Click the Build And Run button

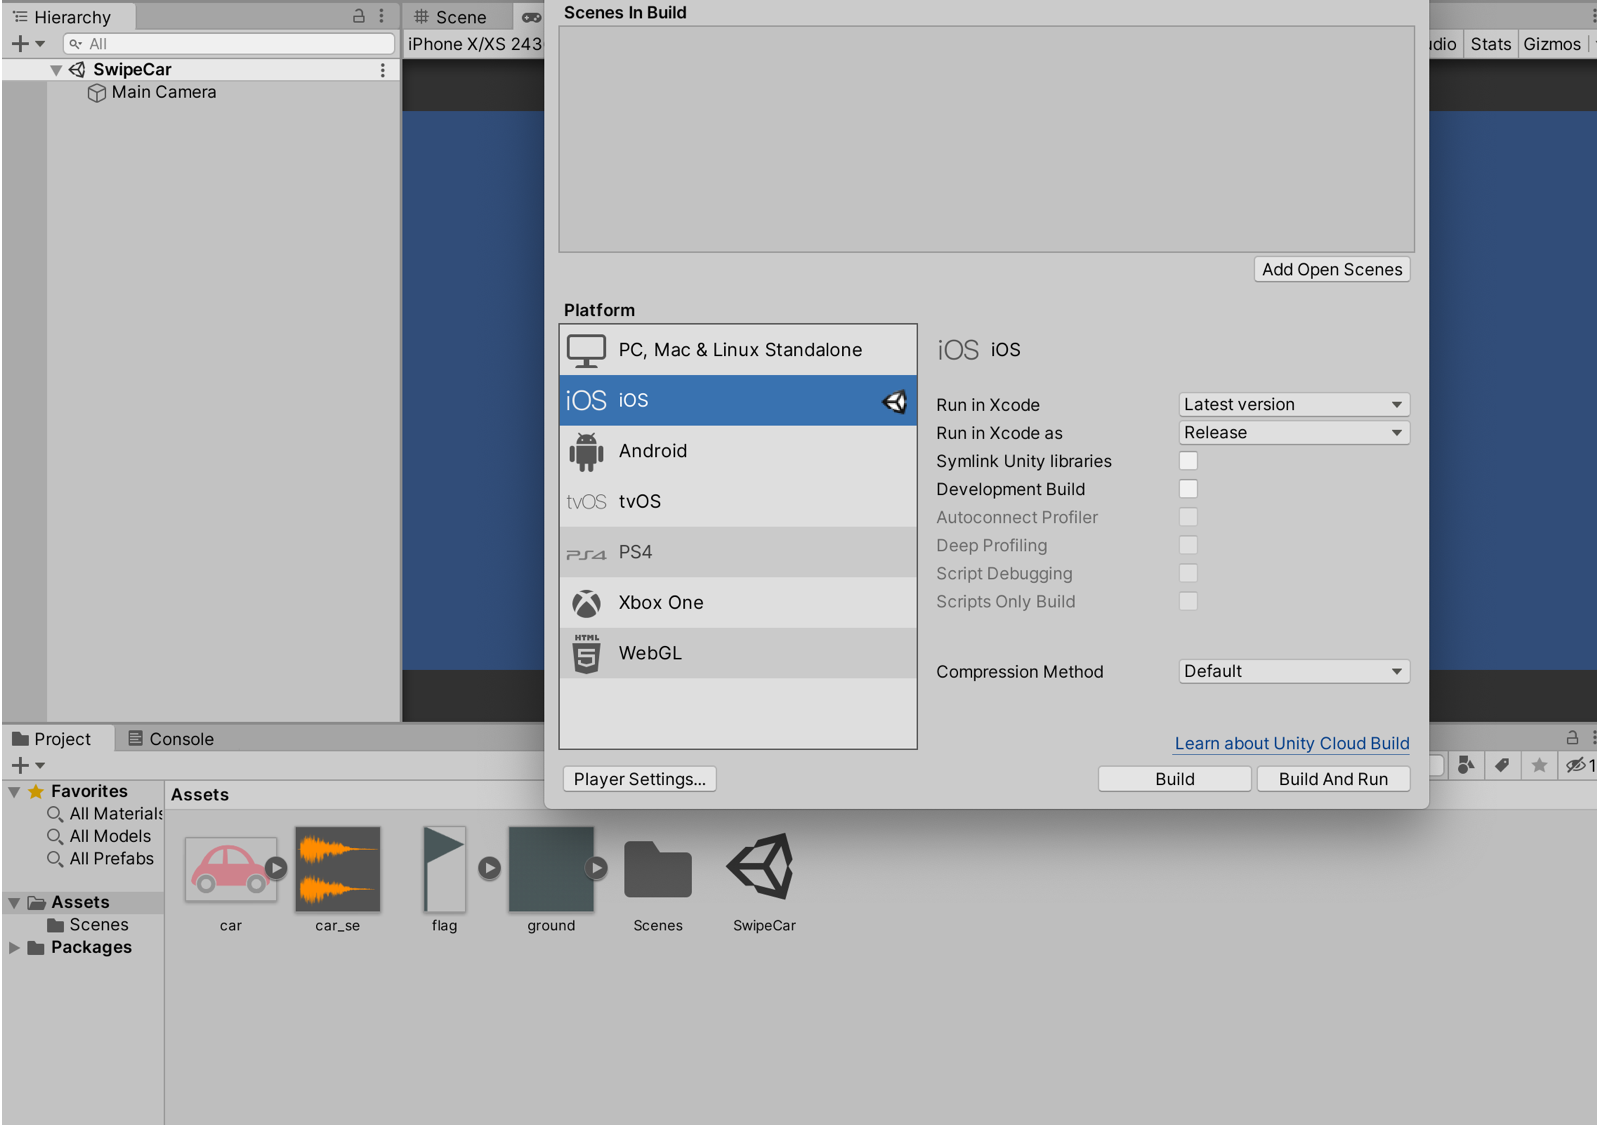(x=1333, y=779)
